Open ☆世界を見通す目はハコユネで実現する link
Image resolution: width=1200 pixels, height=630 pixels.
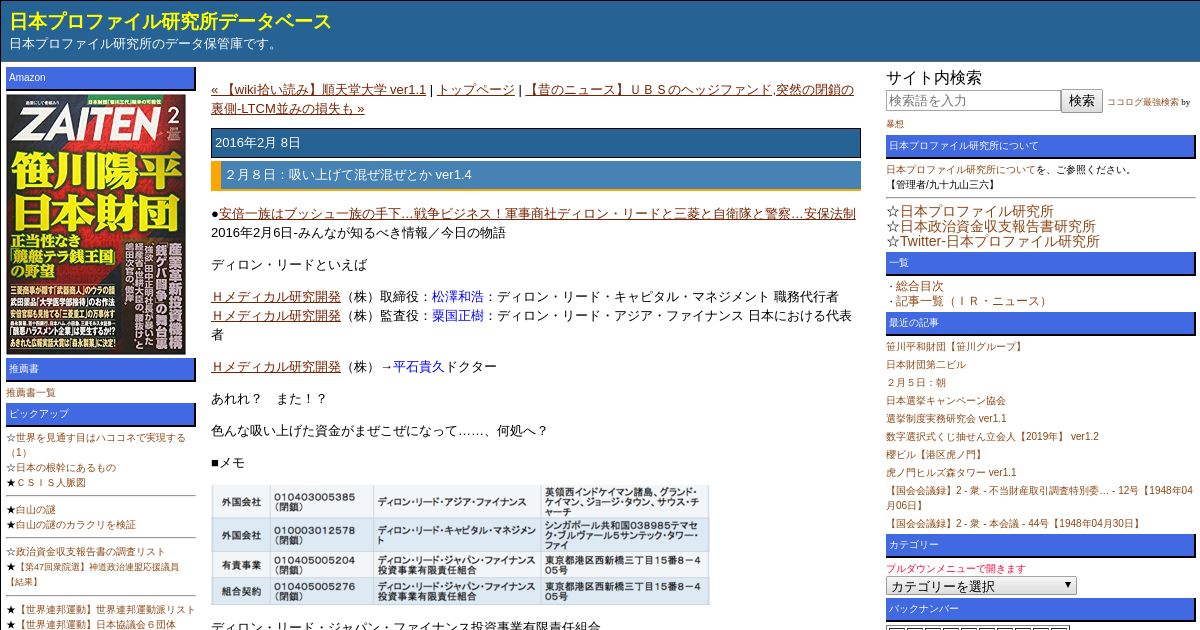pos(96,445)
